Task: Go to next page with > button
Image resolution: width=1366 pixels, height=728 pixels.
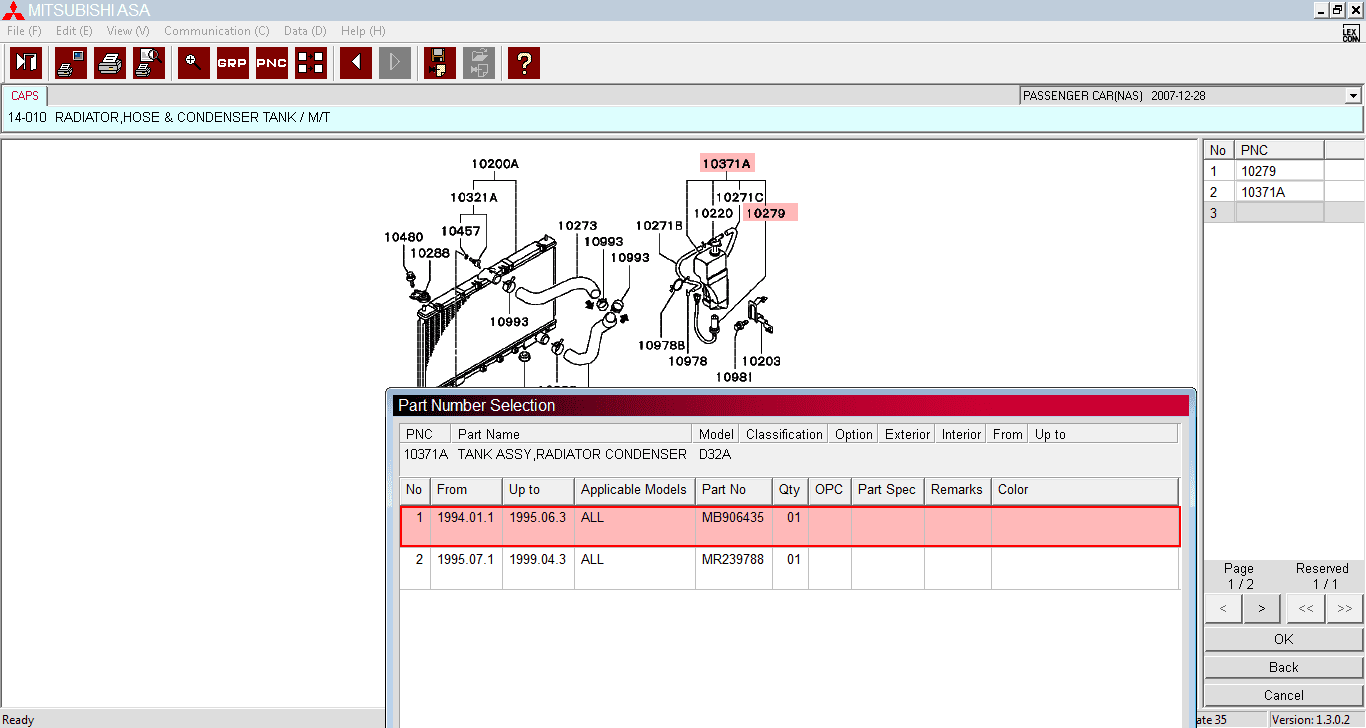Action: pyautogui.click(x=1262, y=608)
